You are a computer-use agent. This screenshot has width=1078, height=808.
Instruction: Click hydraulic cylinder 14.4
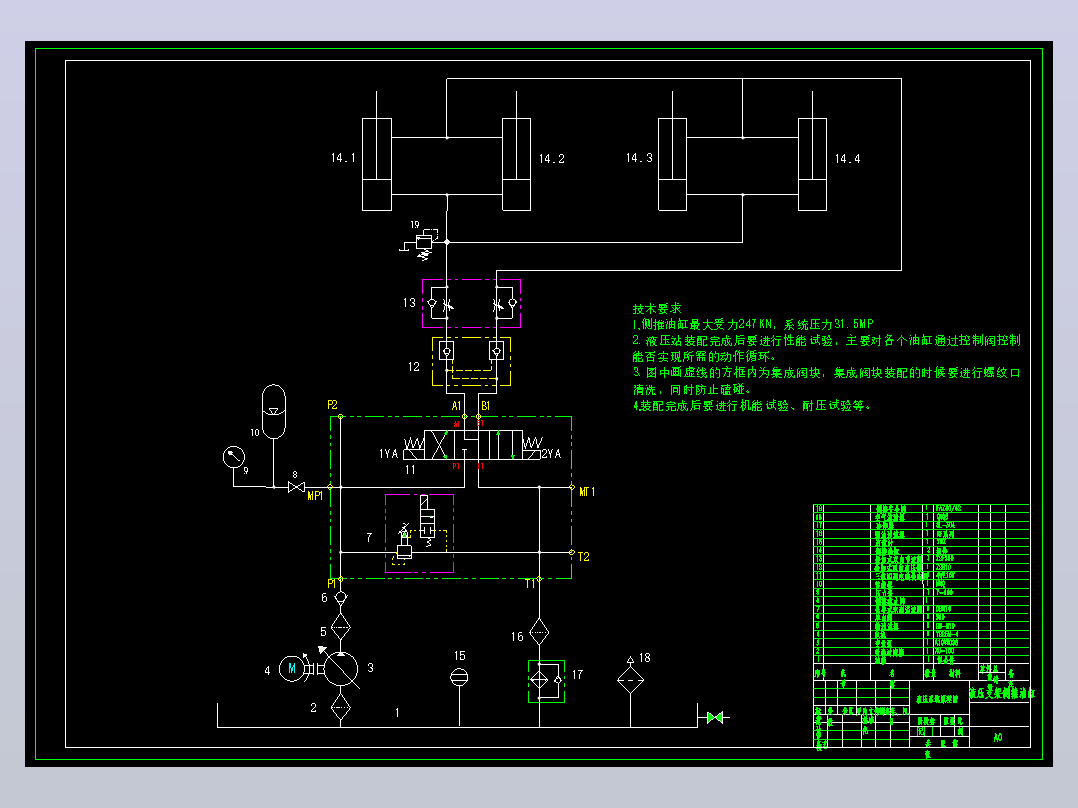click(x=812, y=164)
